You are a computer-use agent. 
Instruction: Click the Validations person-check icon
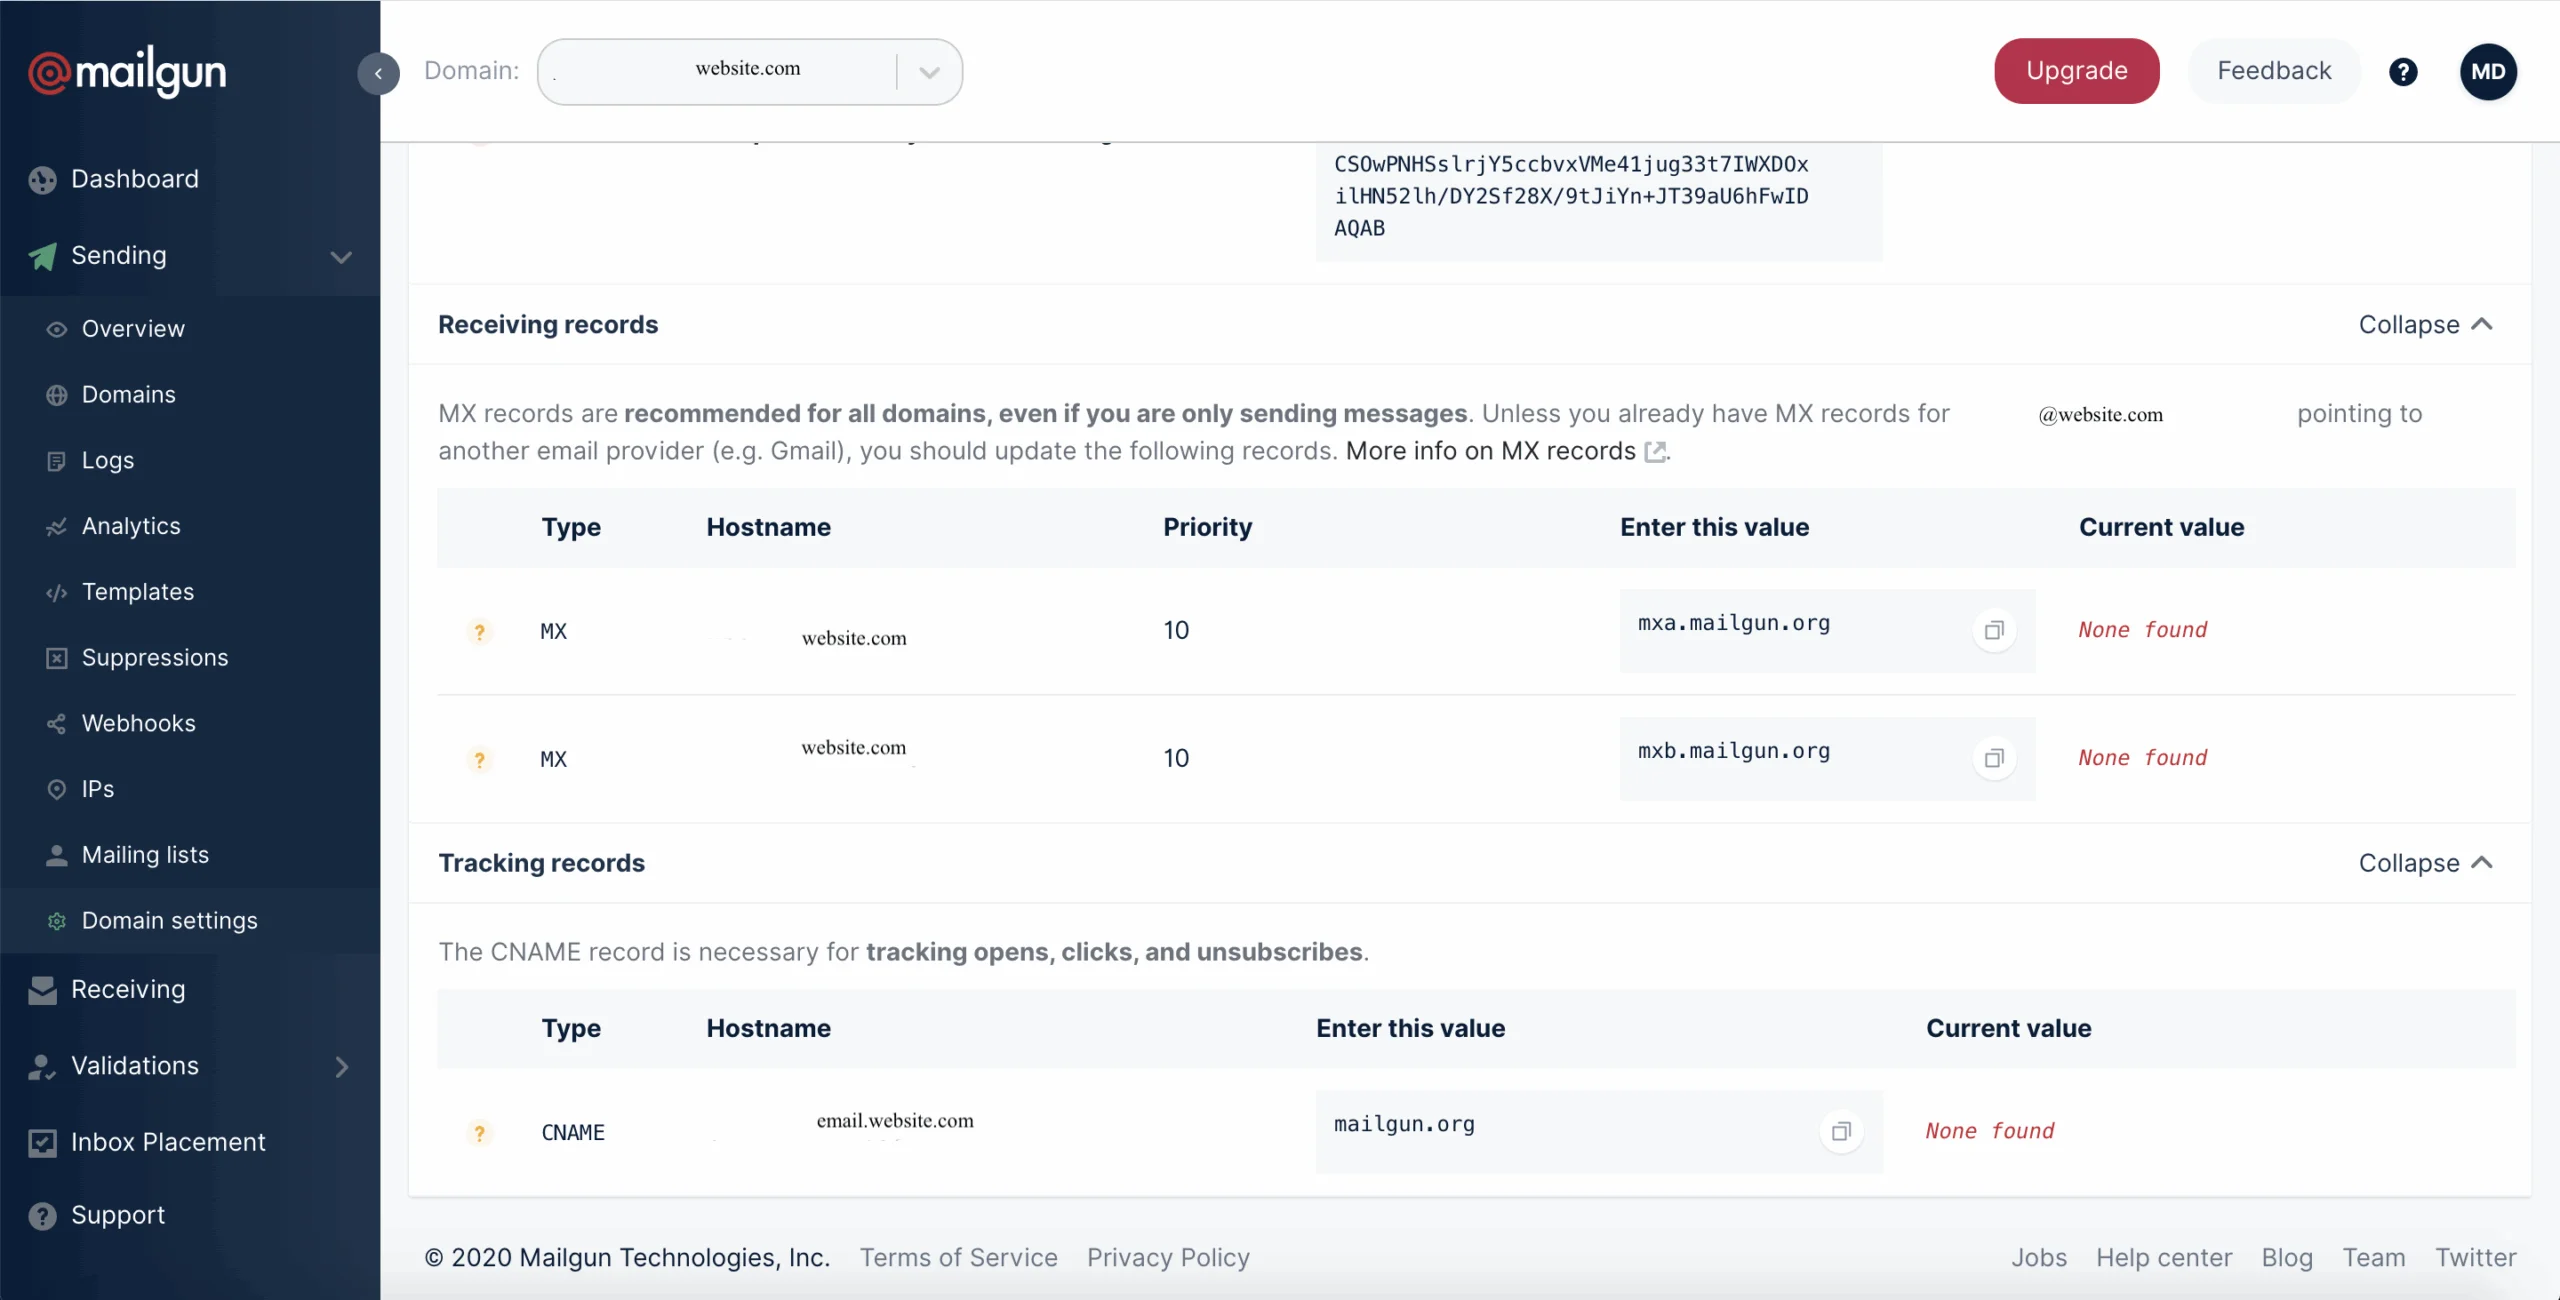click(42, 1067)
